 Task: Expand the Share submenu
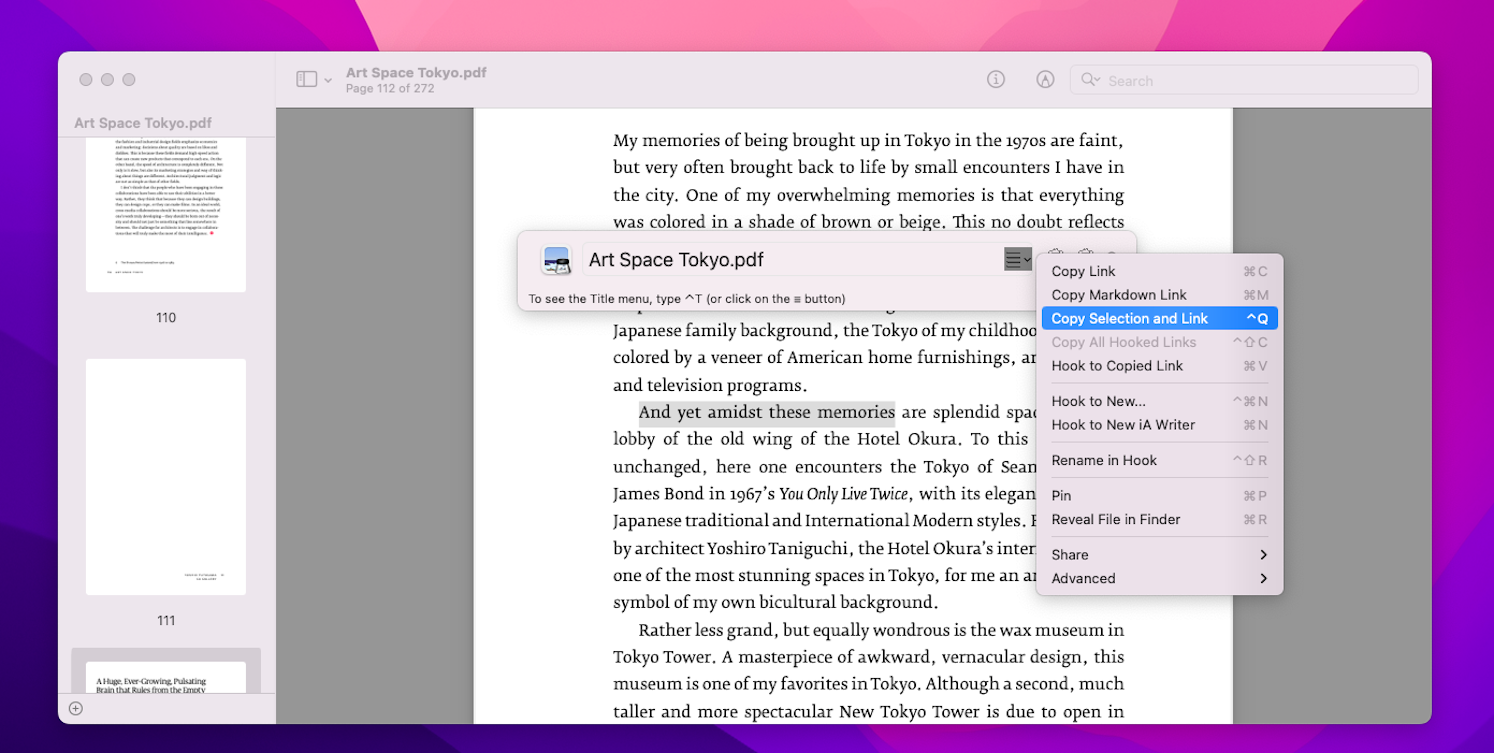[1158, 554]
